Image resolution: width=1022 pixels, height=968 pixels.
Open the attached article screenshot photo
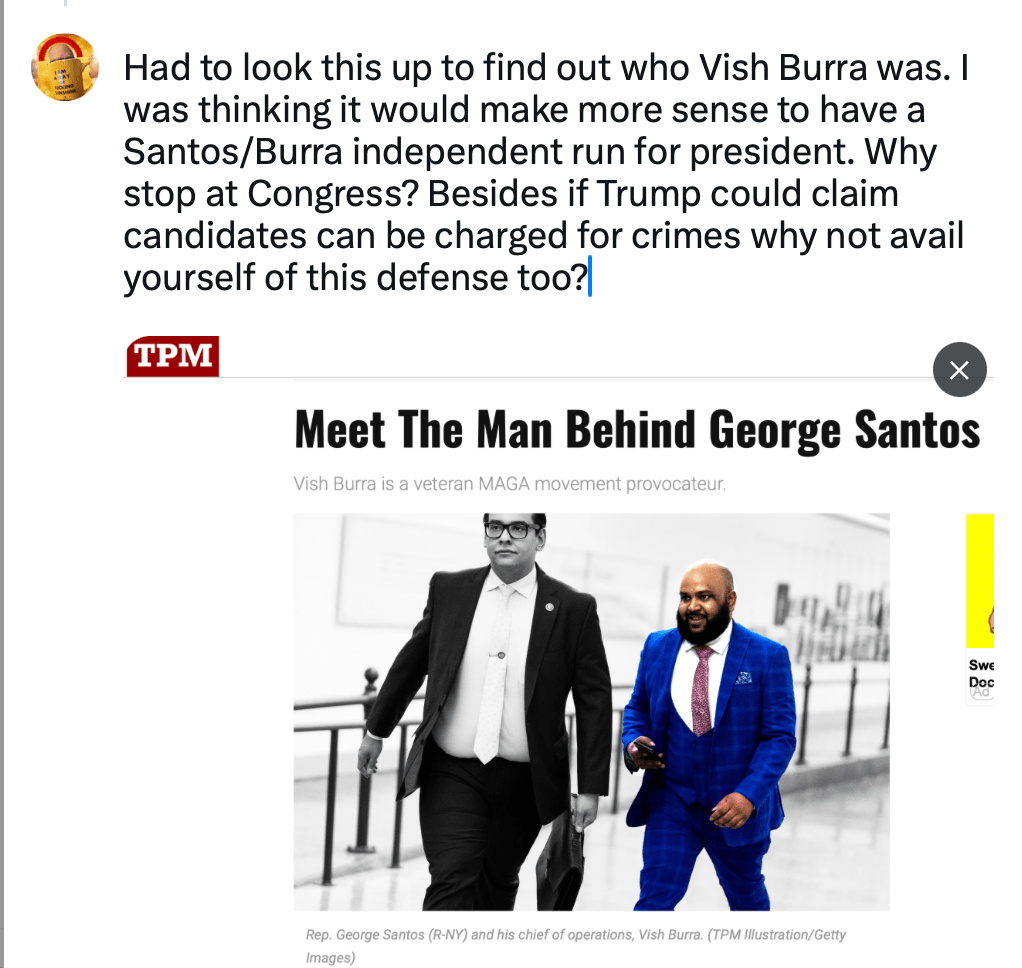pyautogui.click(x=591, y=712)
